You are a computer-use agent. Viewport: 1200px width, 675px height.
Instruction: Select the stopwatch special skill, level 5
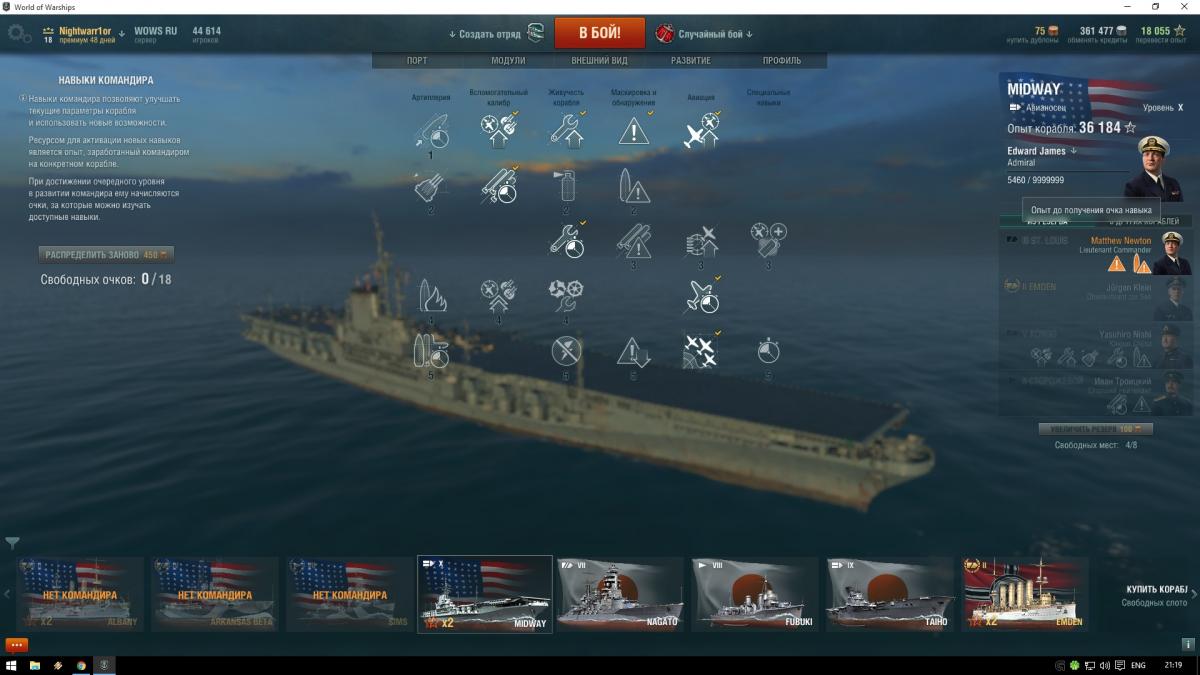pyautogui.click(x=768, y=351)
